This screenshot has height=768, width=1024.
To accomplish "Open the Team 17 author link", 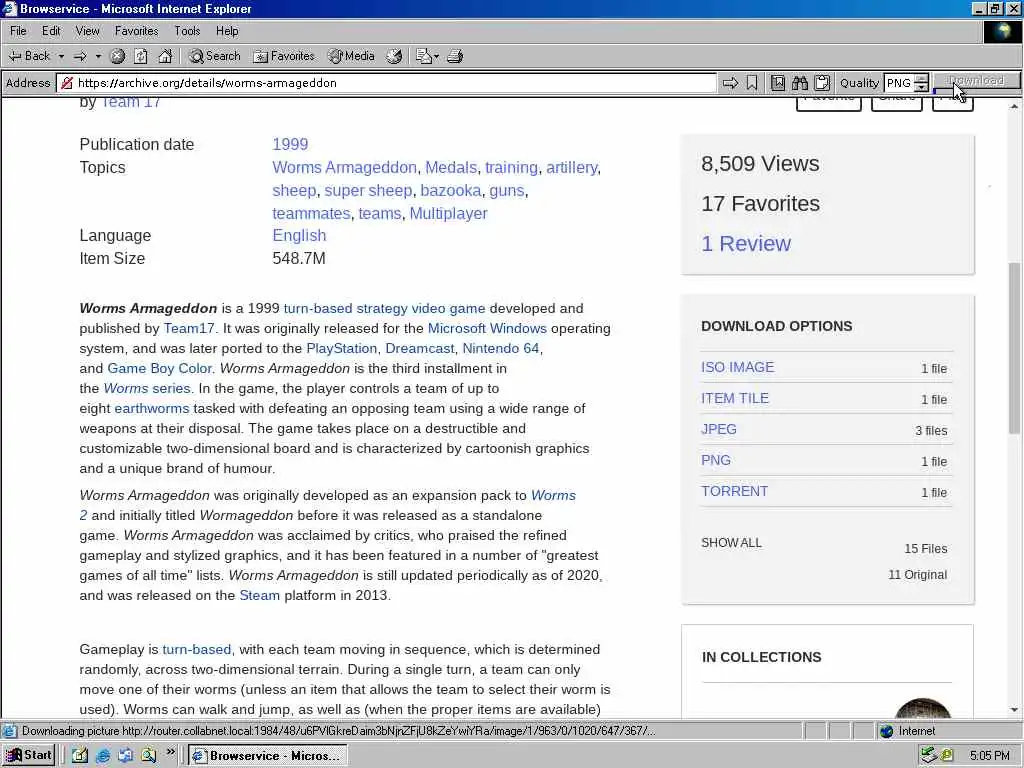I will point(130,102).
